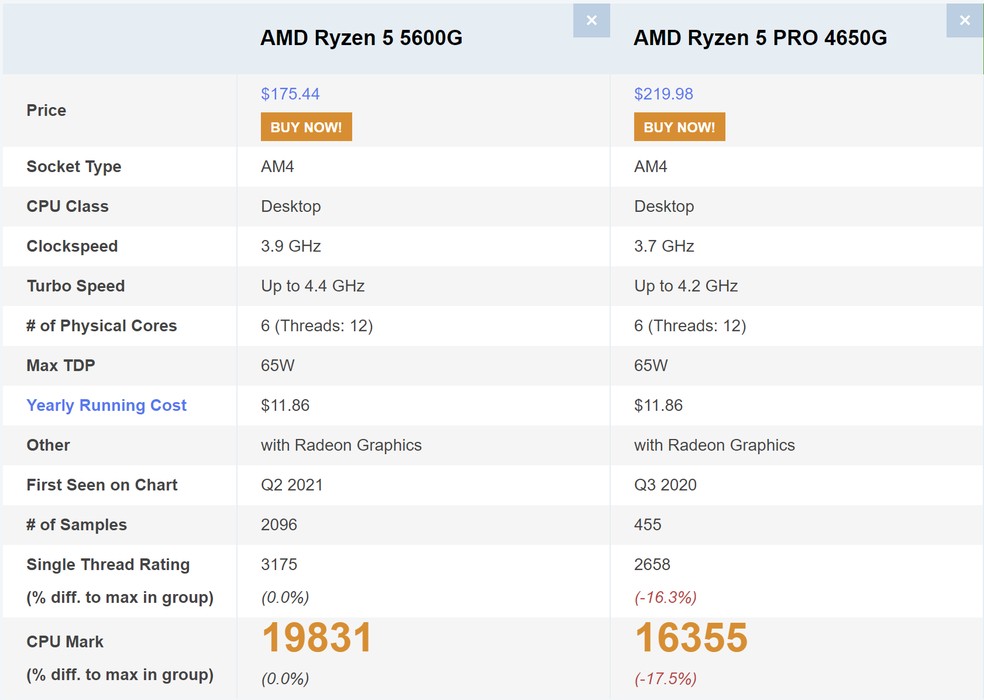The image size is (984, 700).
Task: Open the $219.98 price link
Action: pos(663,94)
